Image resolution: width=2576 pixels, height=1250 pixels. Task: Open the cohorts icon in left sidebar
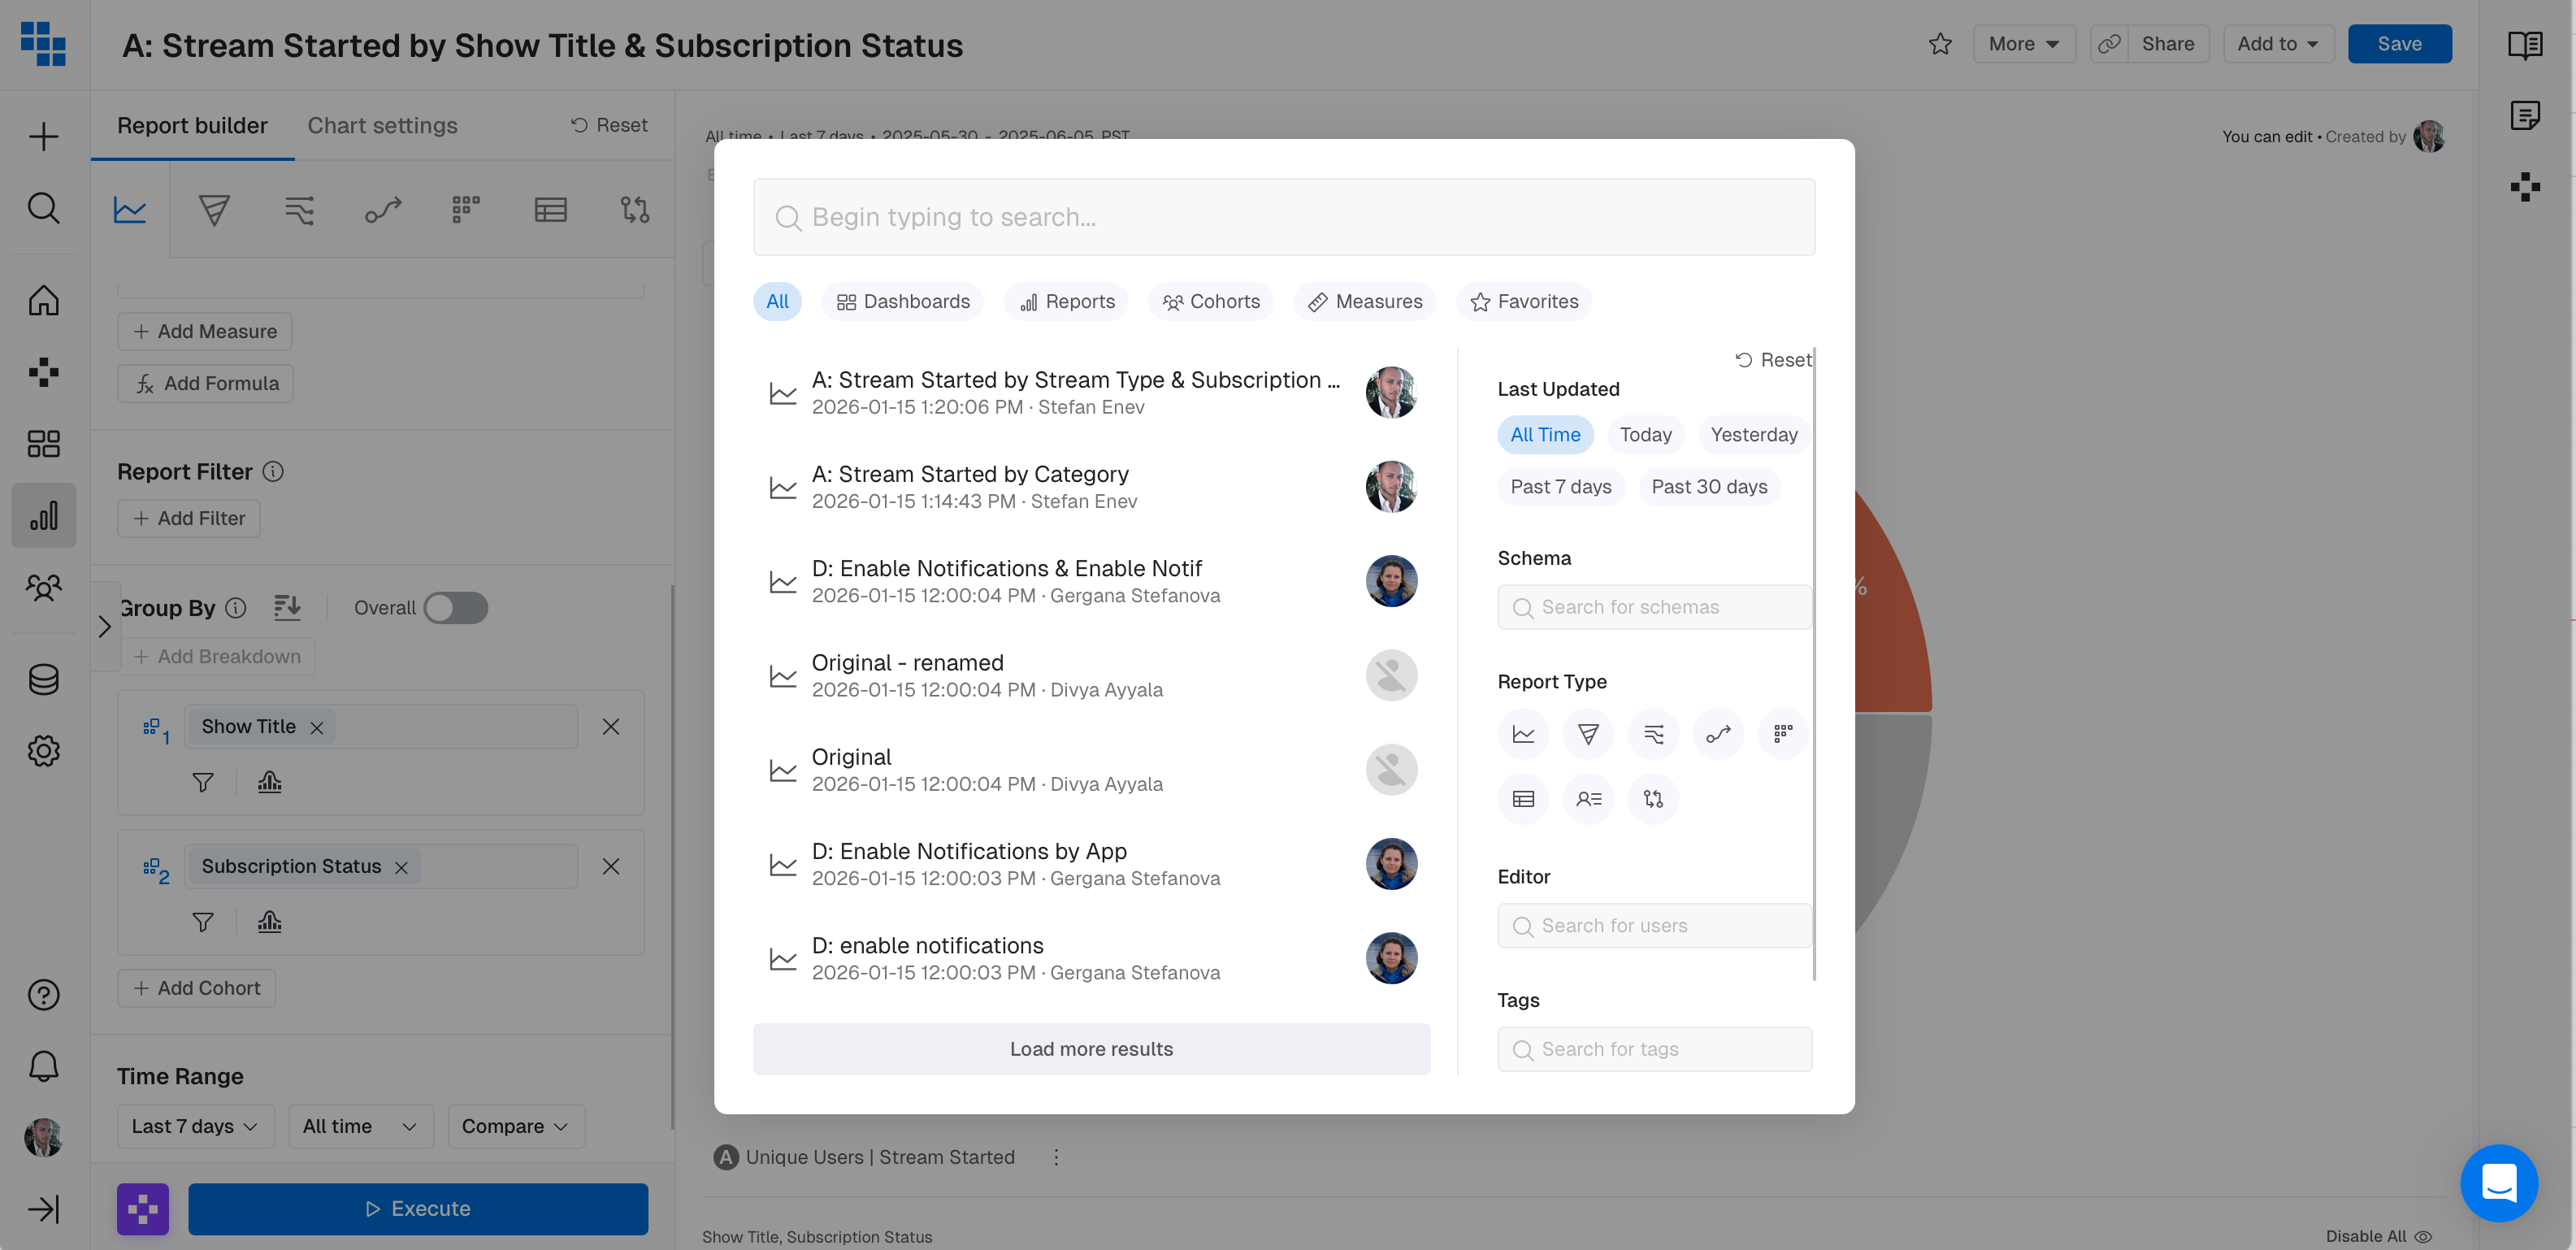pyautogui.click(x=43, y=587)
